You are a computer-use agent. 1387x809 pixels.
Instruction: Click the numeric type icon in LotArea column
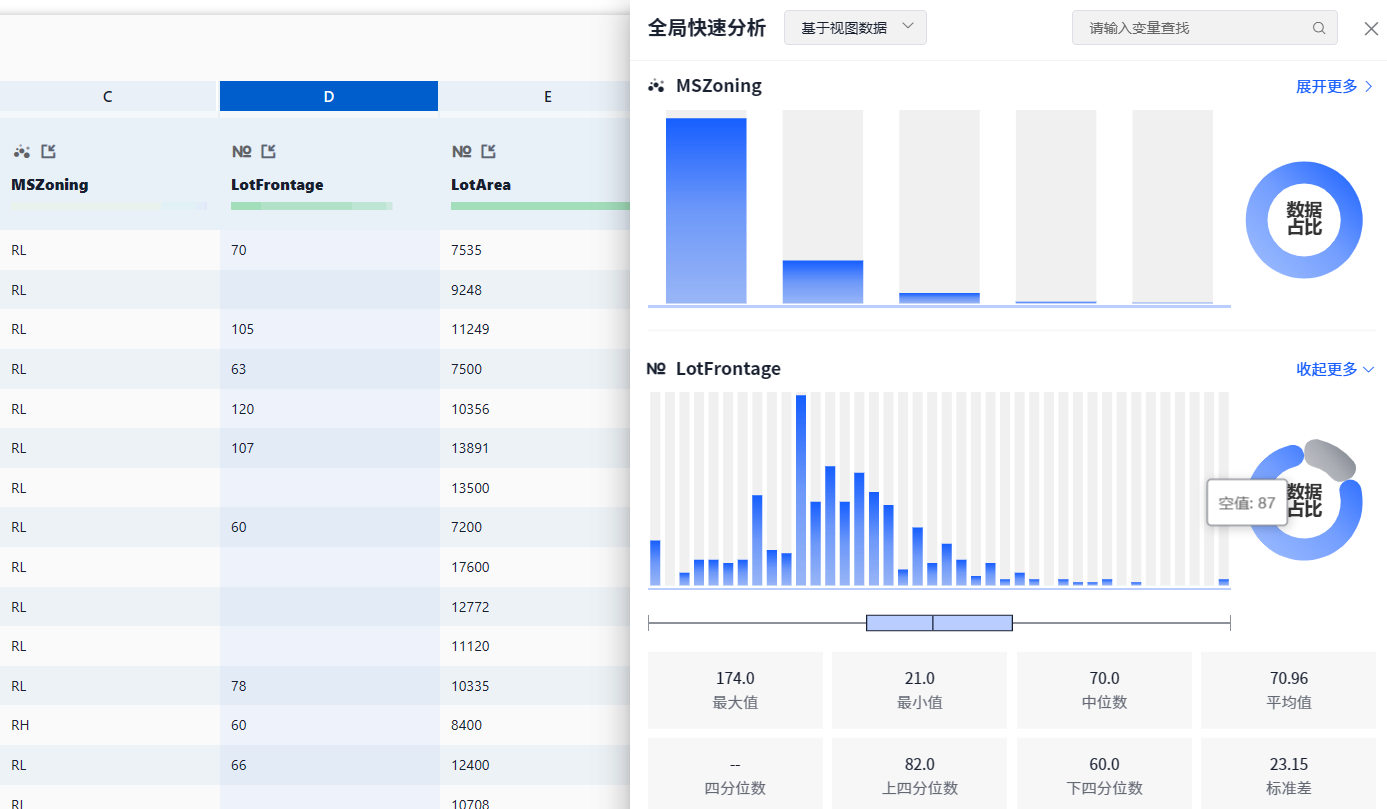coord(461,152)
